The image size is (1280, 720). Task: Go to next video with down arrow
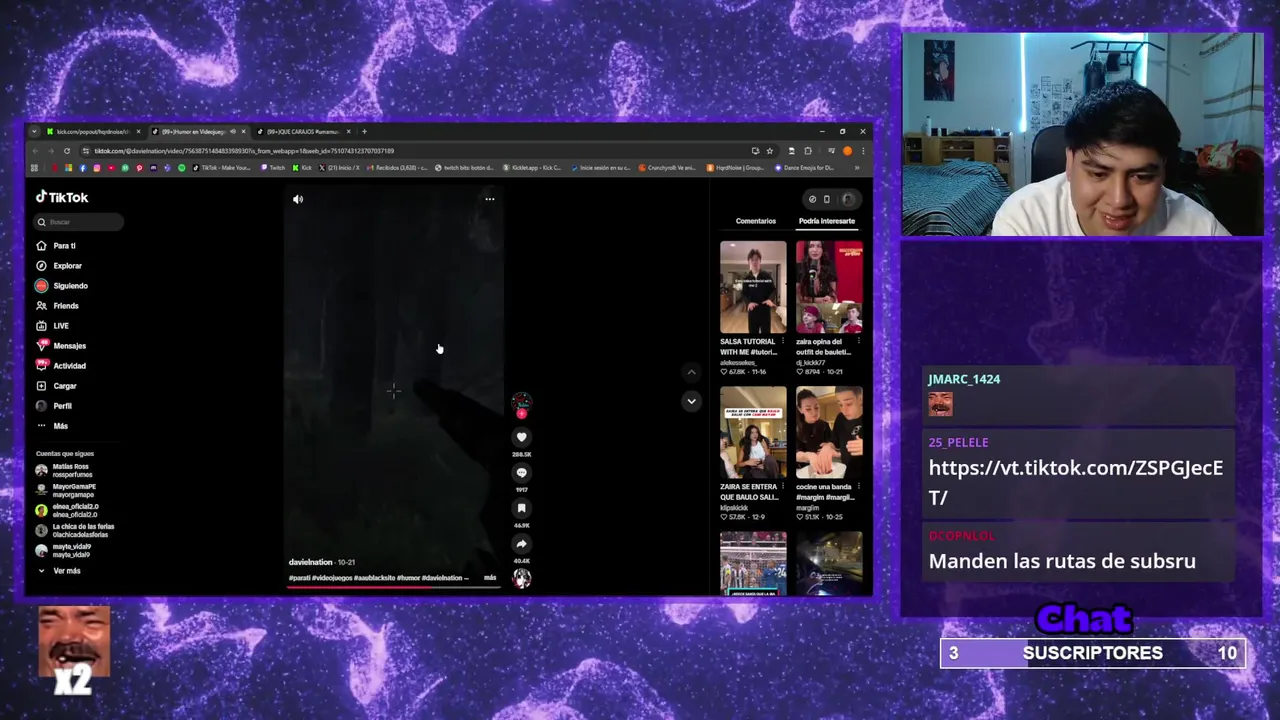(691, 401)
